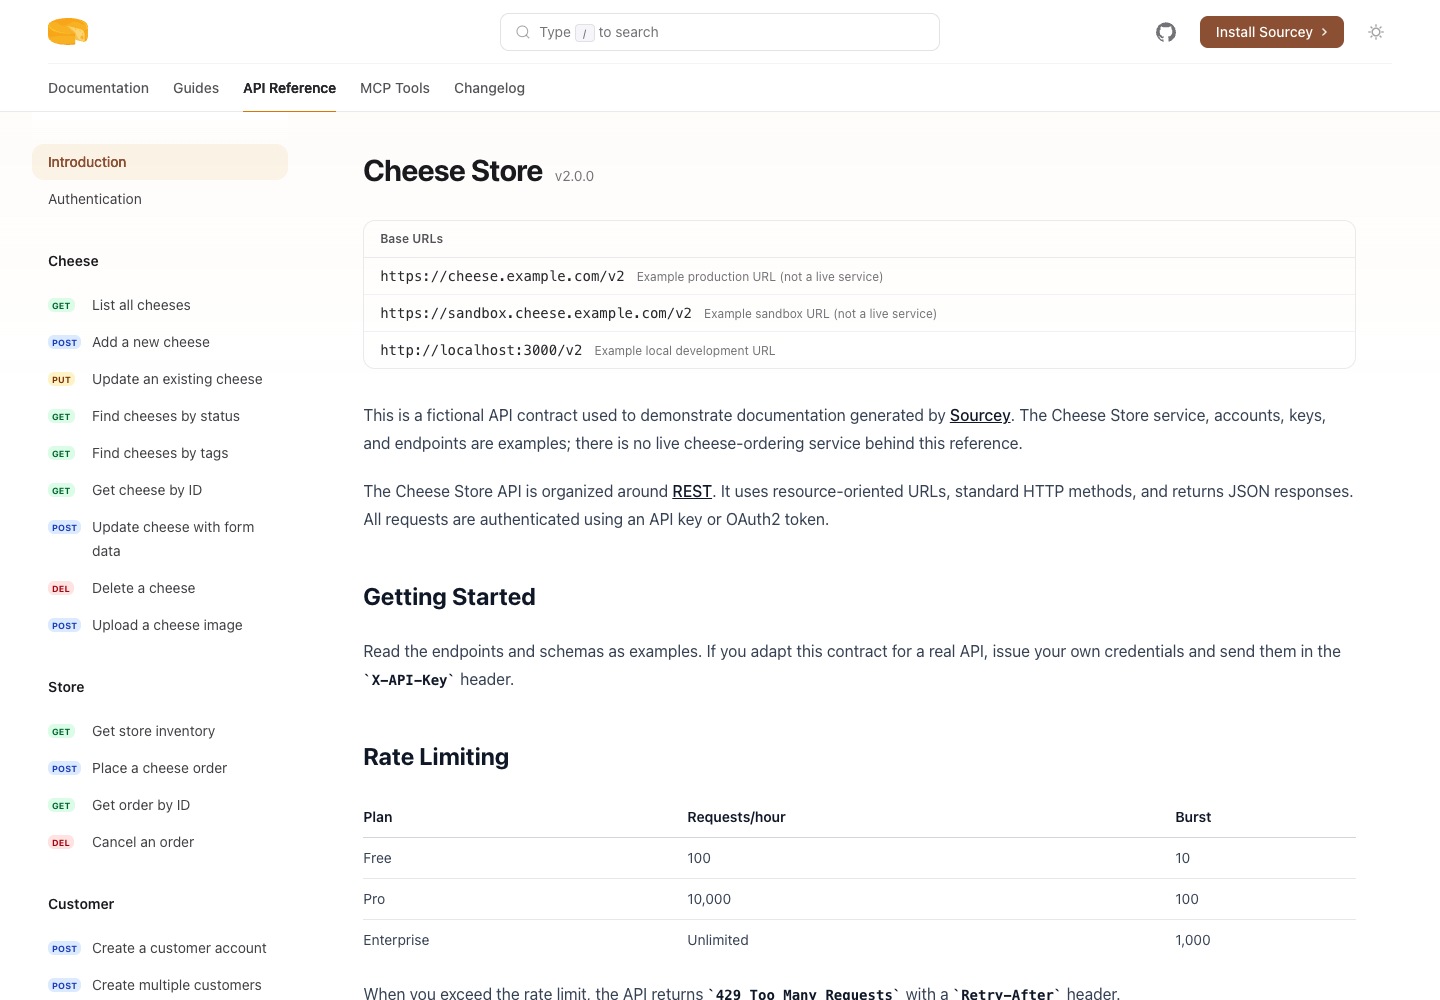Click the search magnifier icon
The width and height of the screenshot is (1440, 1000).
click(523, 32)
